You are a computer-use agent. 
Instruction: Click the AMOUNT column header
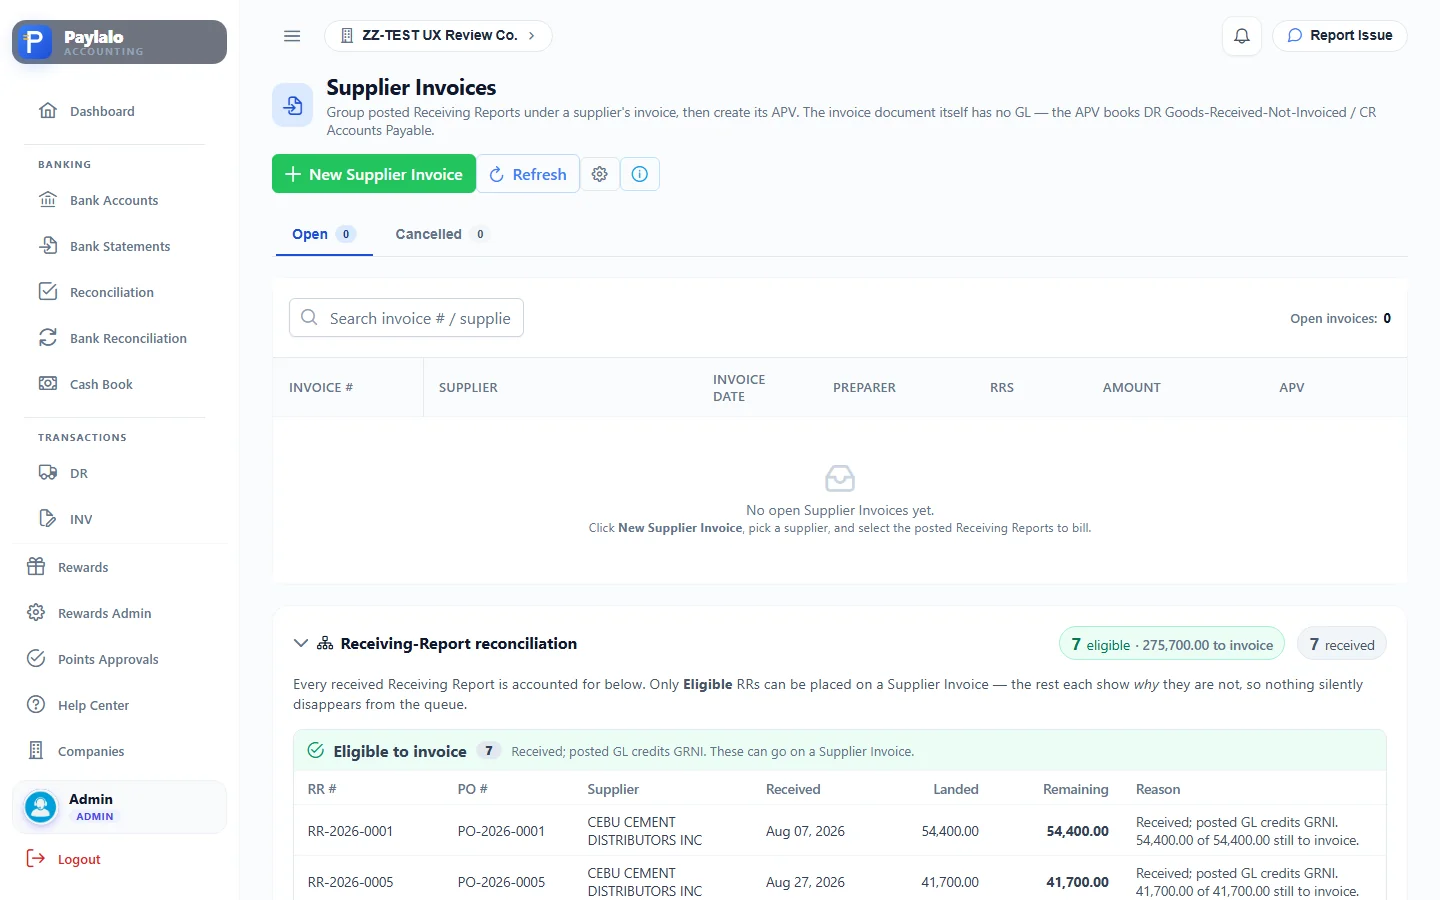(1132, 388)
